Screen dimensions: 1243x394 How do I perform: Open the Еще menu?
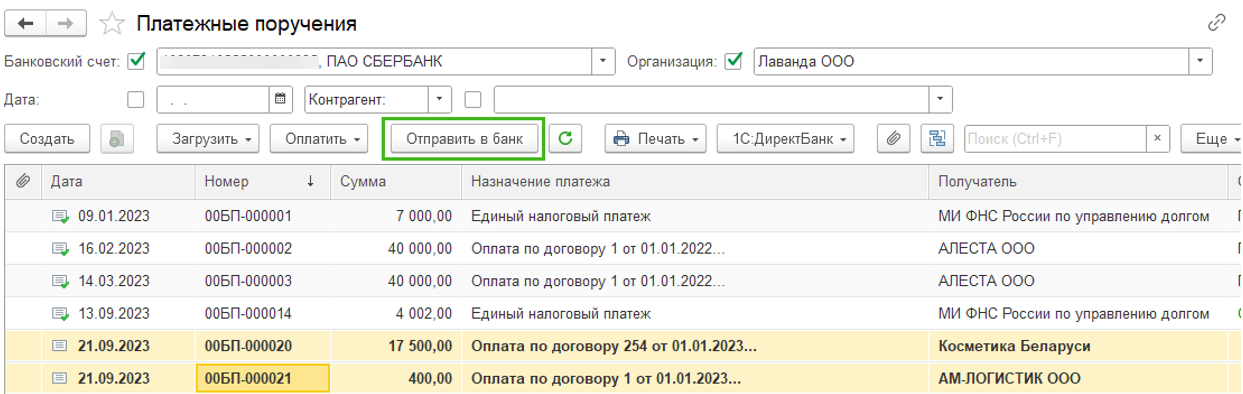[1211, 139]
